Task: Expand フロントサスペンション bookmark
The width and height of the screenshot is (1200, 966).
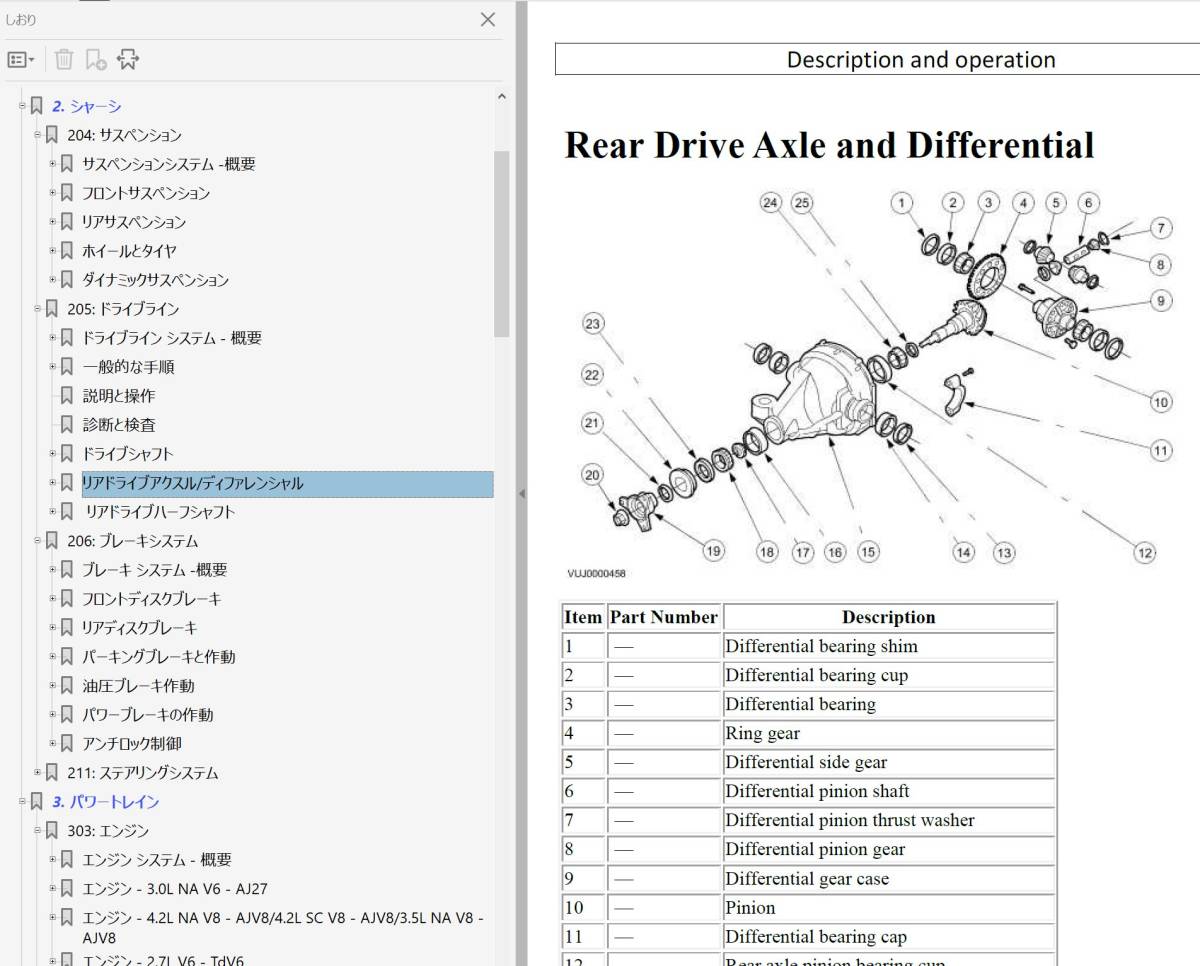Action: click(x=53, y=192)
